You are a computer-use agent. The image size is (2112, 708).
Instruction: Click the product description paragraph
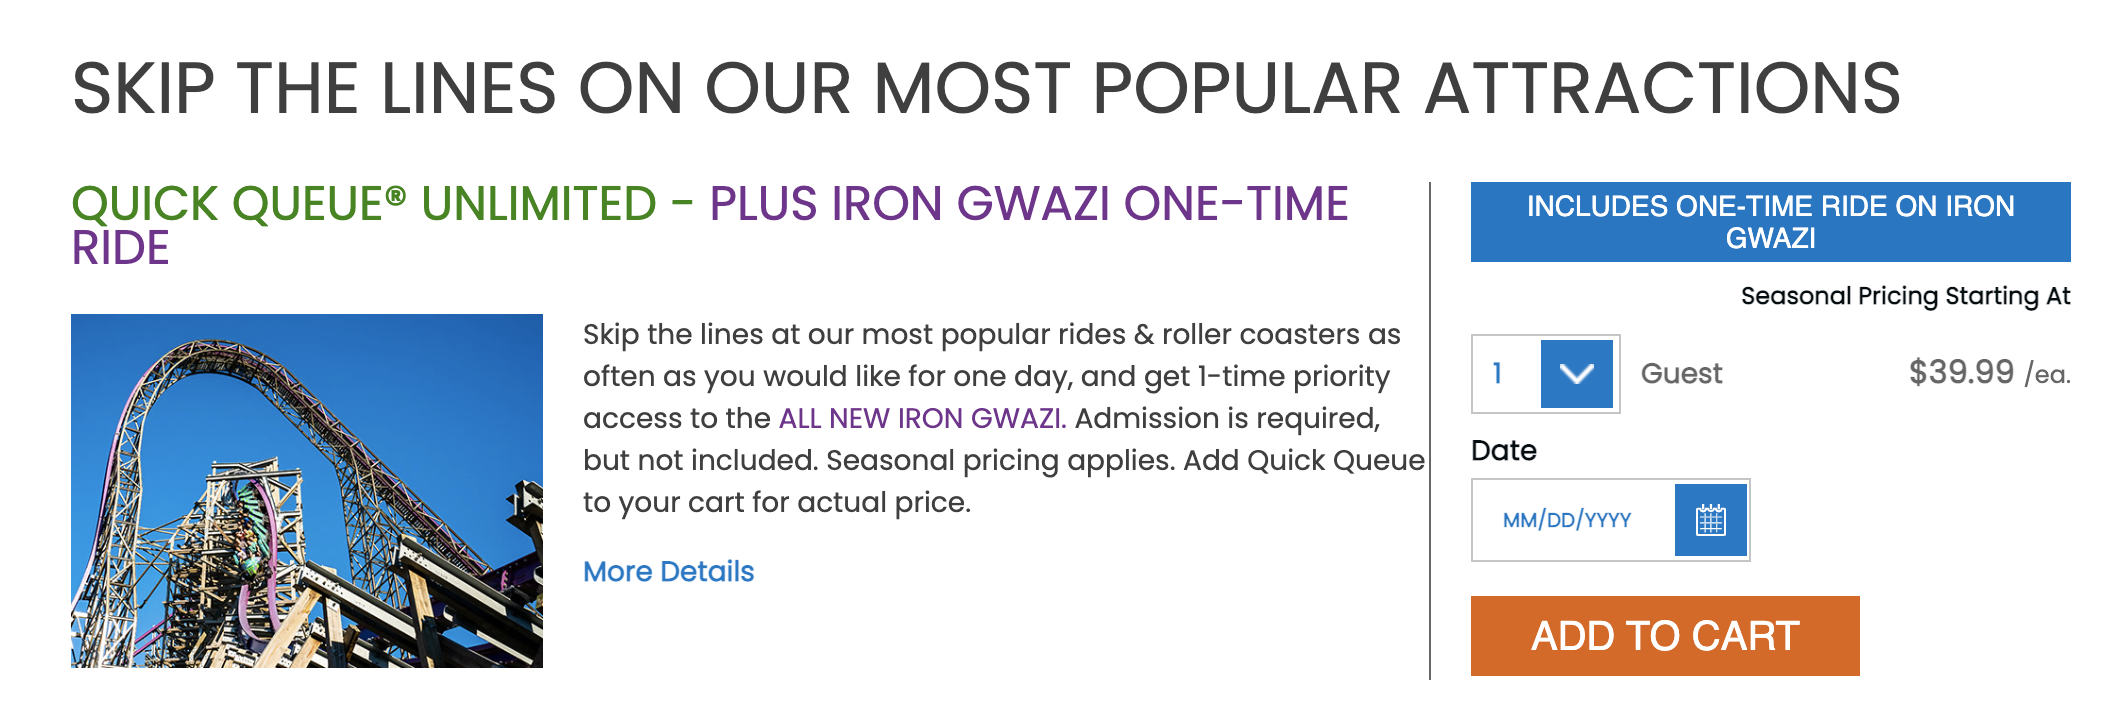tap(1003, 418)
